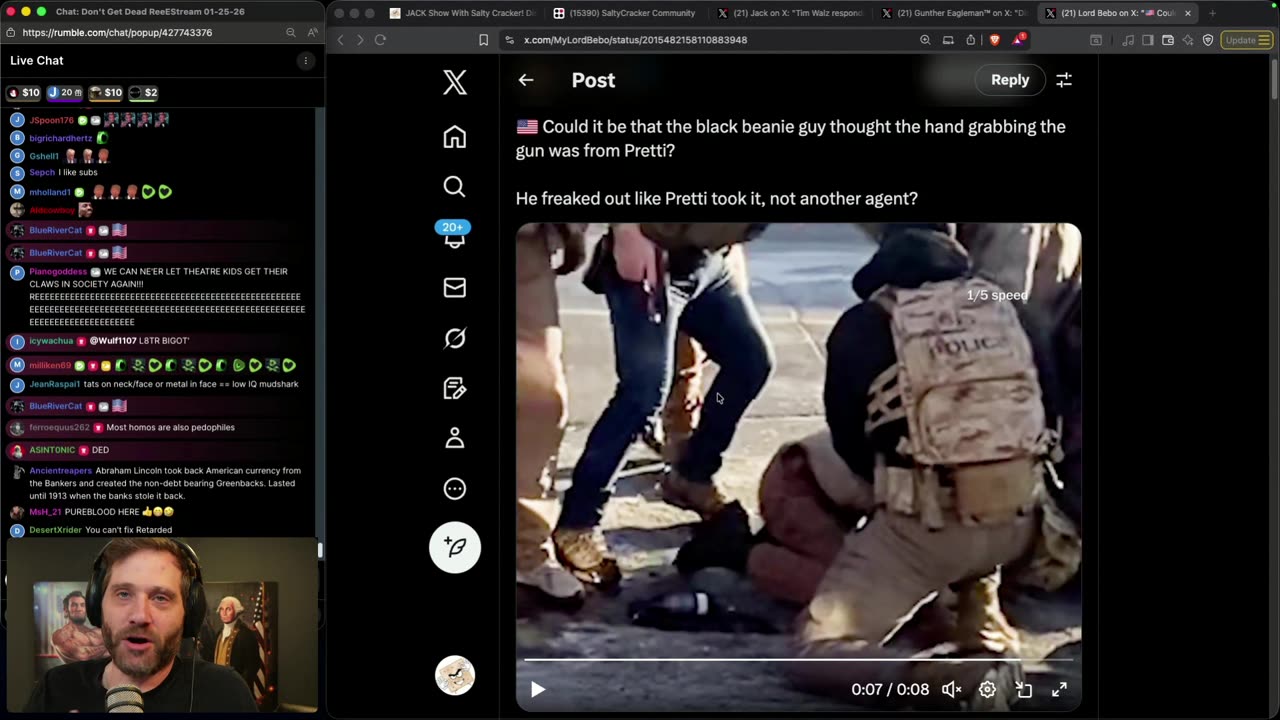Viewport: 1280px width, 720px height.
Task: Reload the X page
Action: point(380,40)
